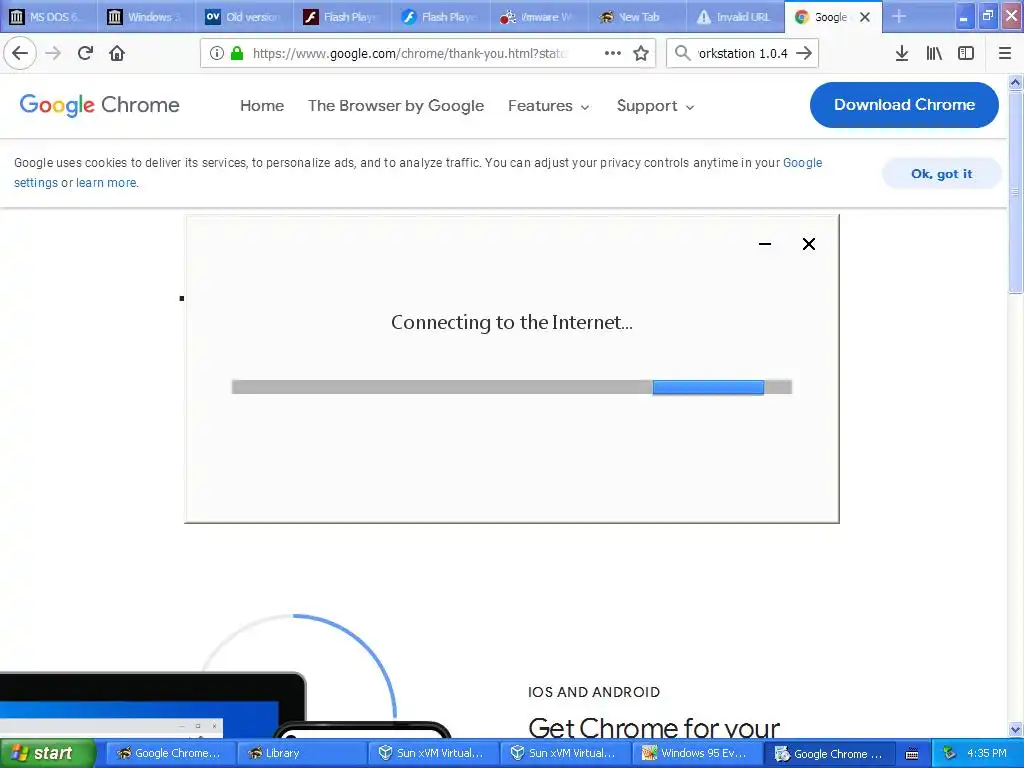Open The Browser by Google link

(x=396, y=106)
